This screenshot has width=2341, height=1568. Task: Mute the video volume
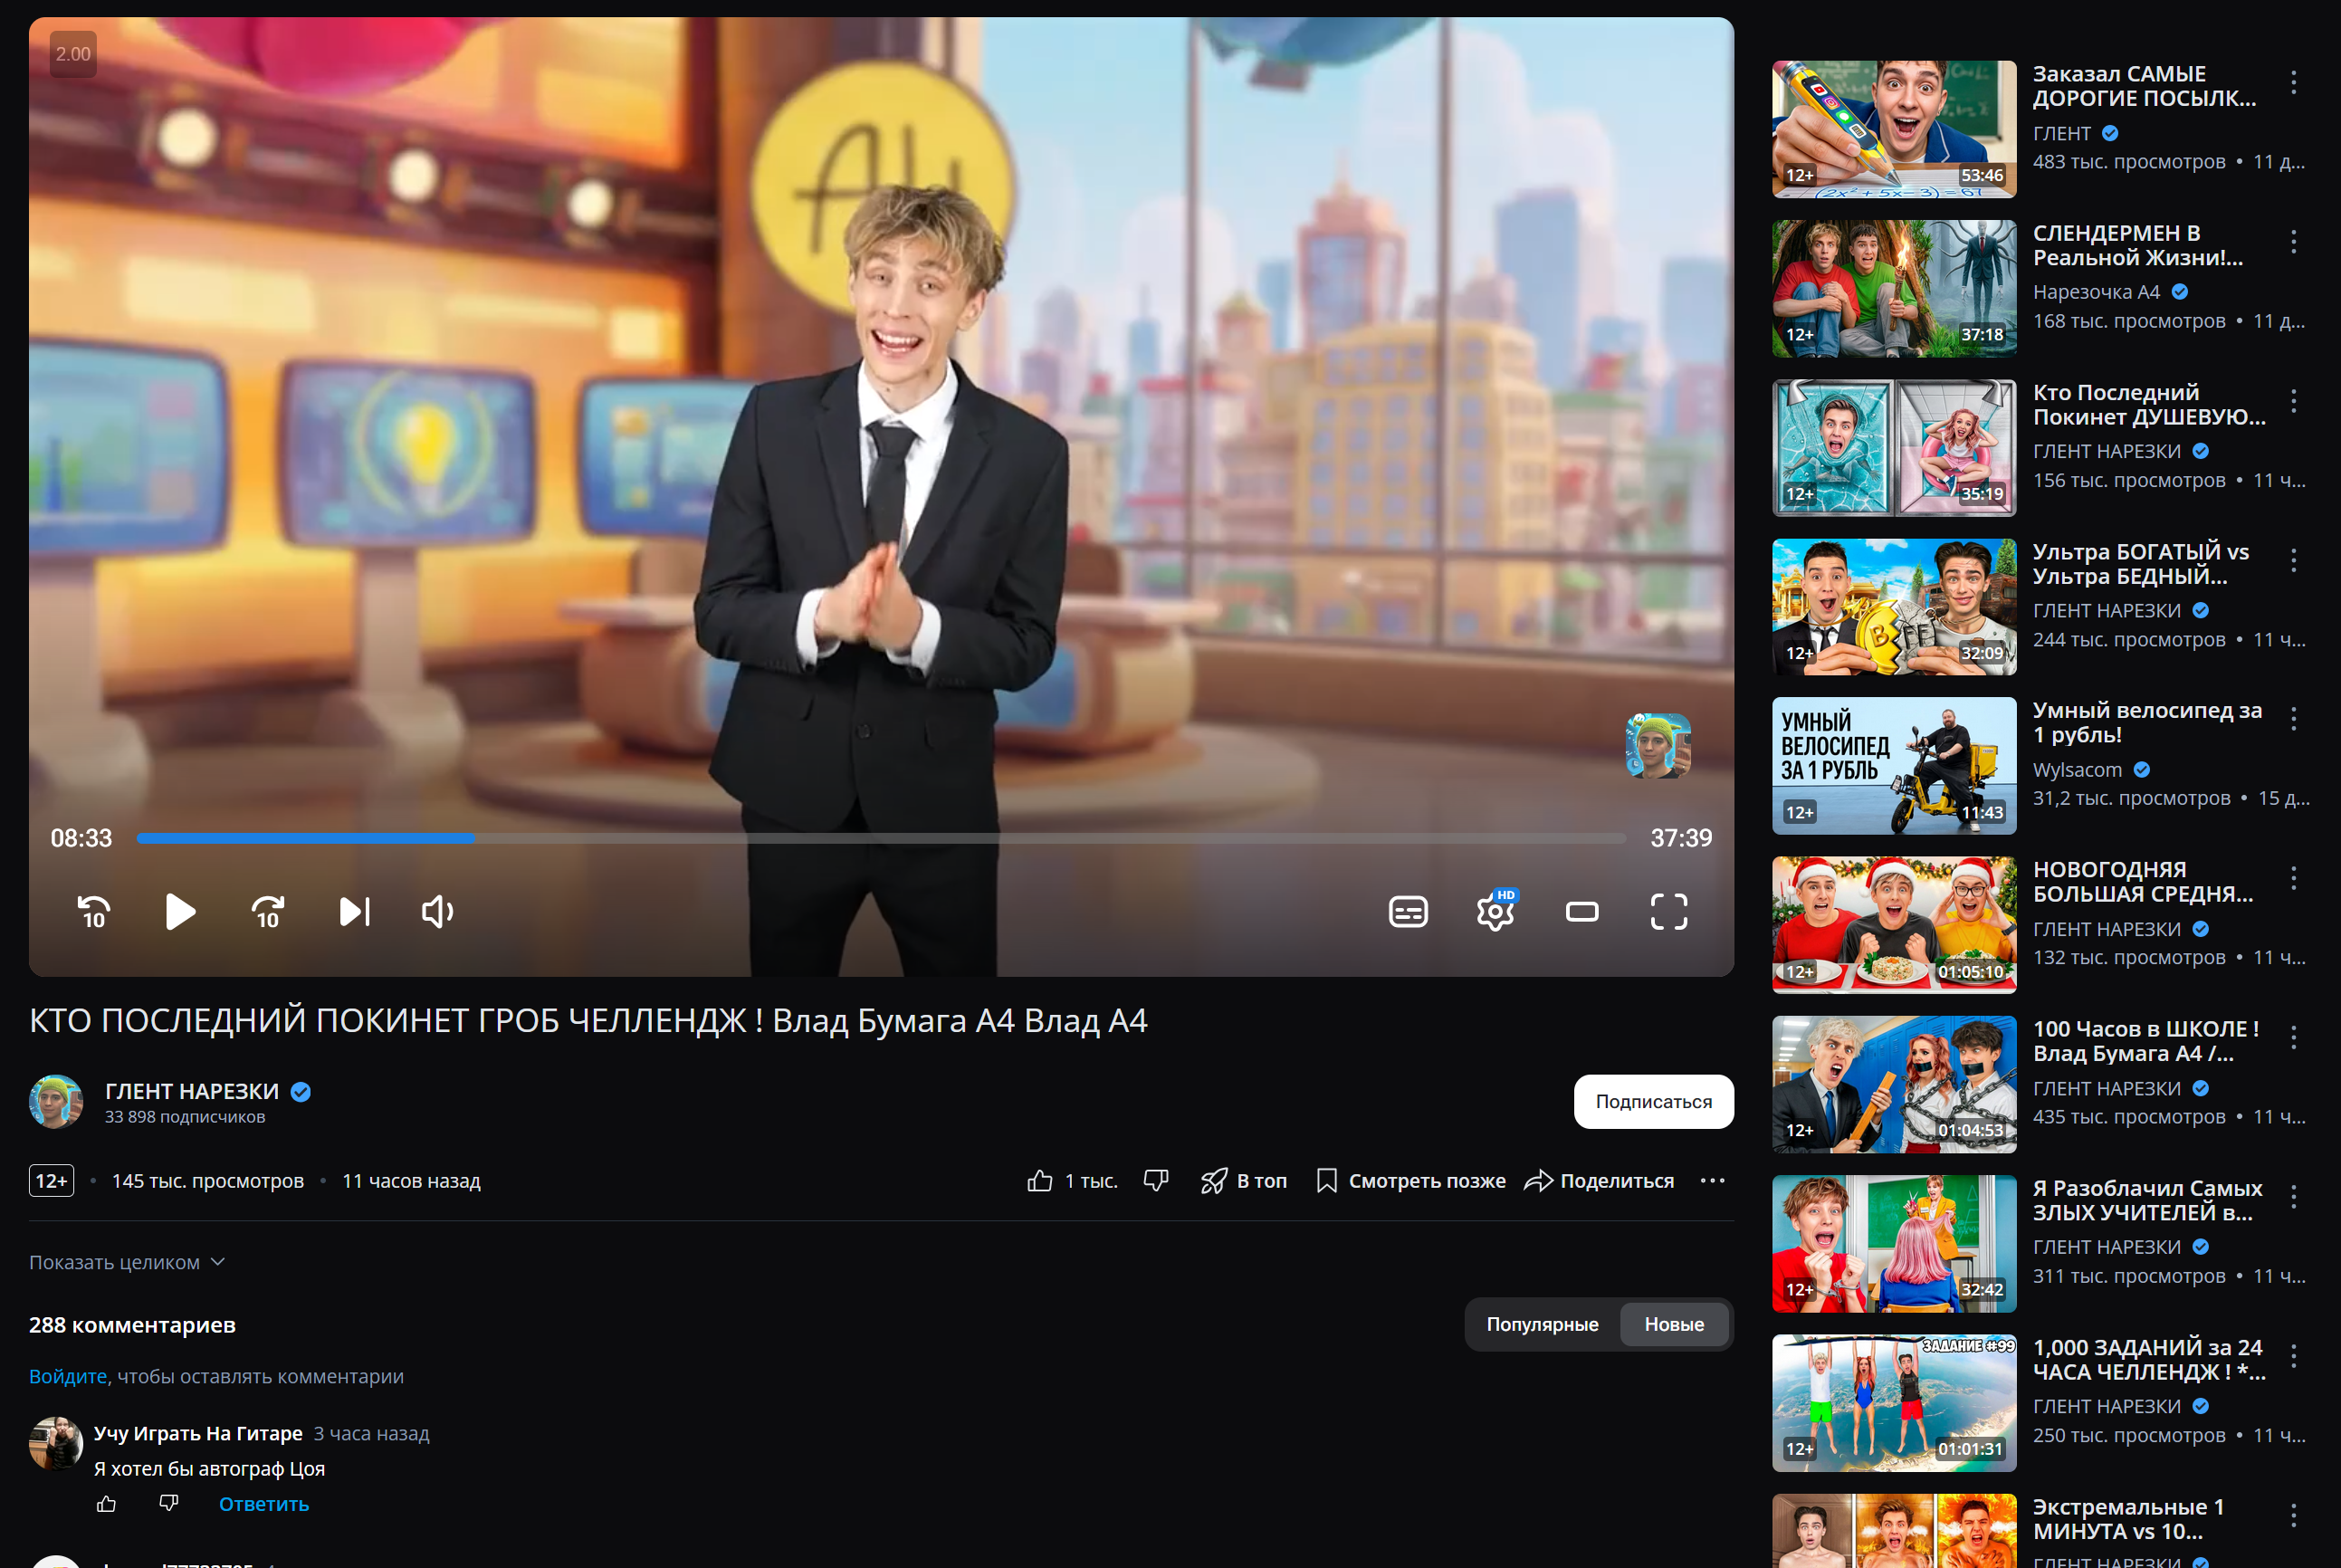(438, 912)
